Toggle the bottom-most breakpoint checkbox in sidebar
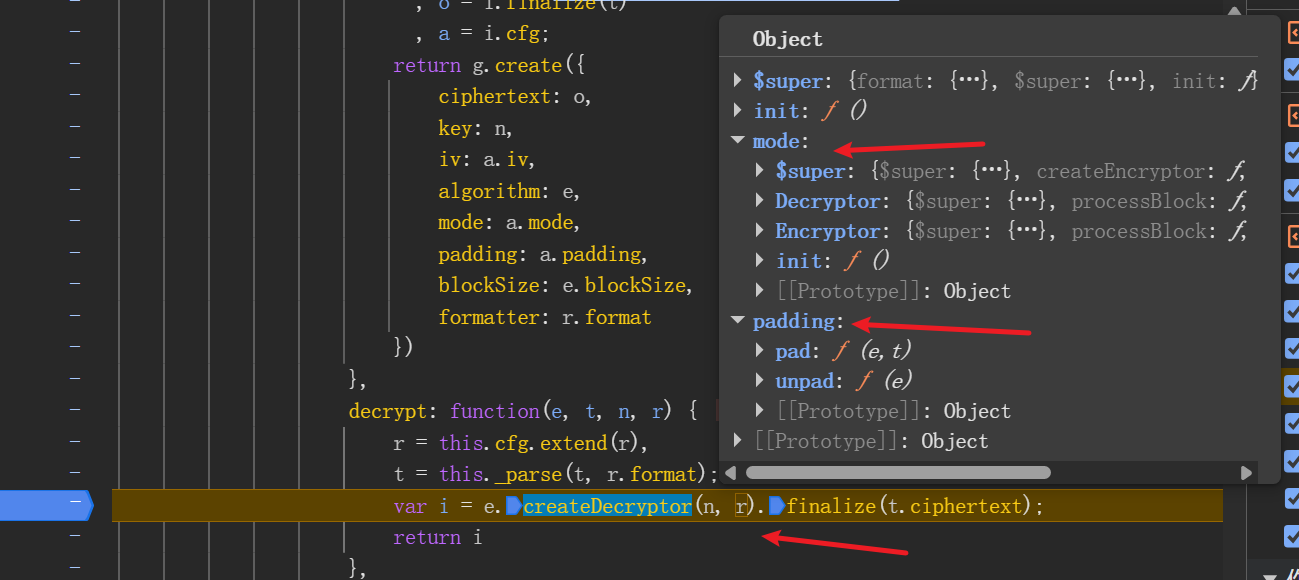The image size is (1299, 580). 1291,536
